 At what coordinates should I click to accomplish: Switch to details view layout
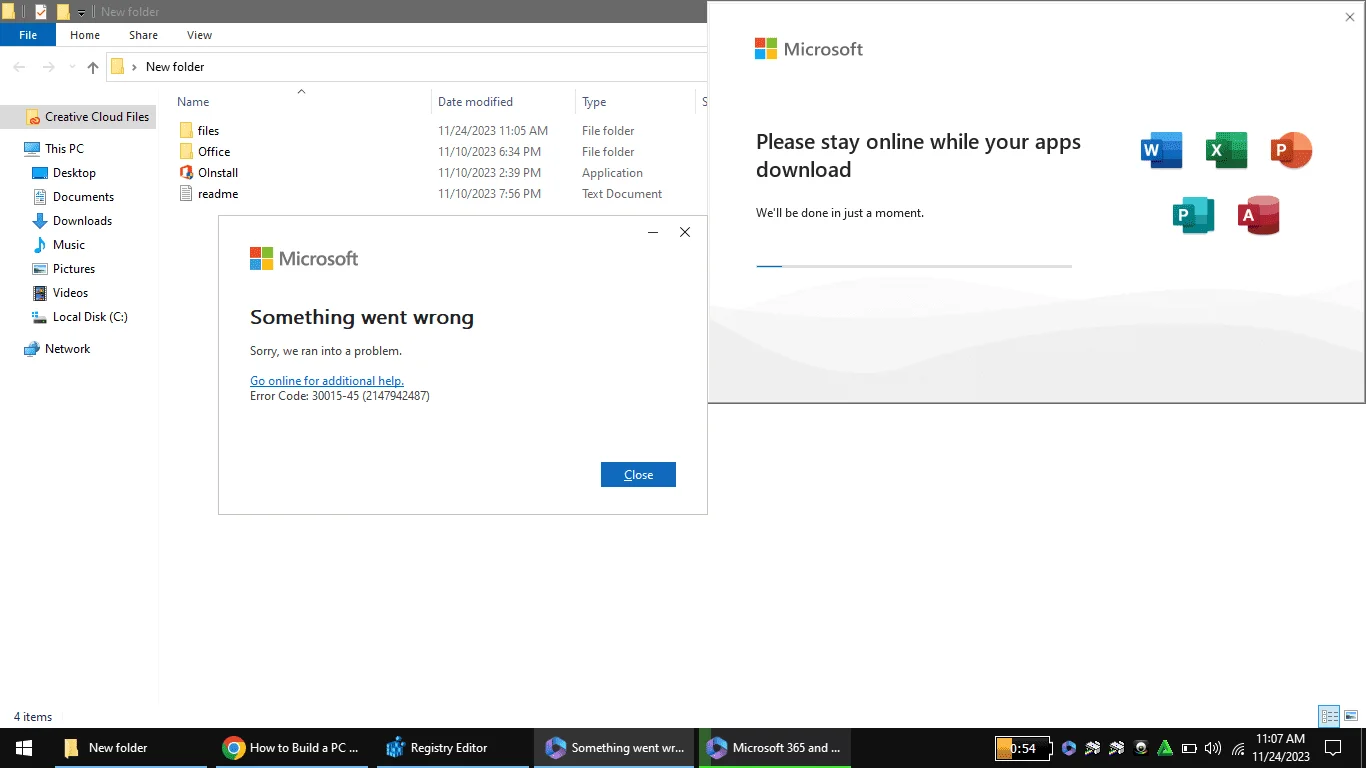coord(1329,716)
